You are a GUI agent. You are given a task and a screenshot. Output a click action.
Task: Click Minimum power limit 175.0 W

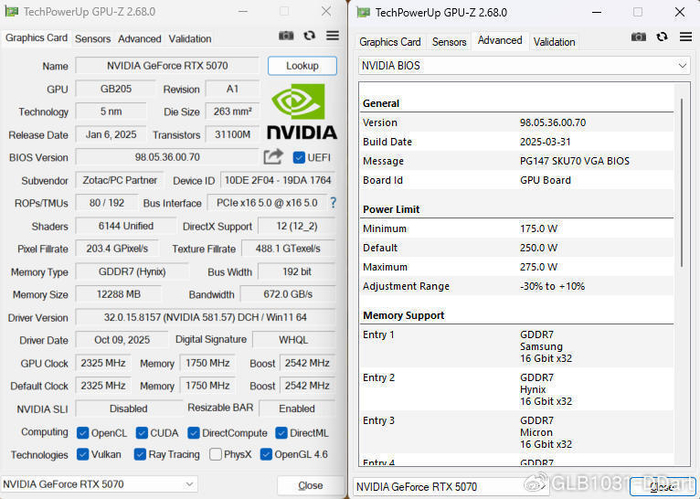coord(538,229)
